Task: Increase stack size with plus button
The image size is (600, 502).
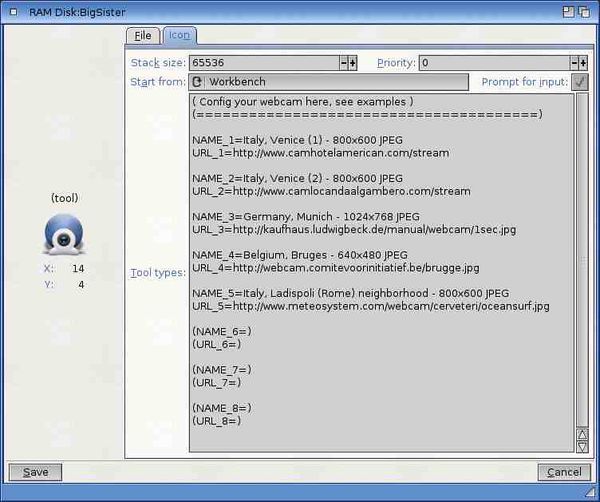Action: 353,63
